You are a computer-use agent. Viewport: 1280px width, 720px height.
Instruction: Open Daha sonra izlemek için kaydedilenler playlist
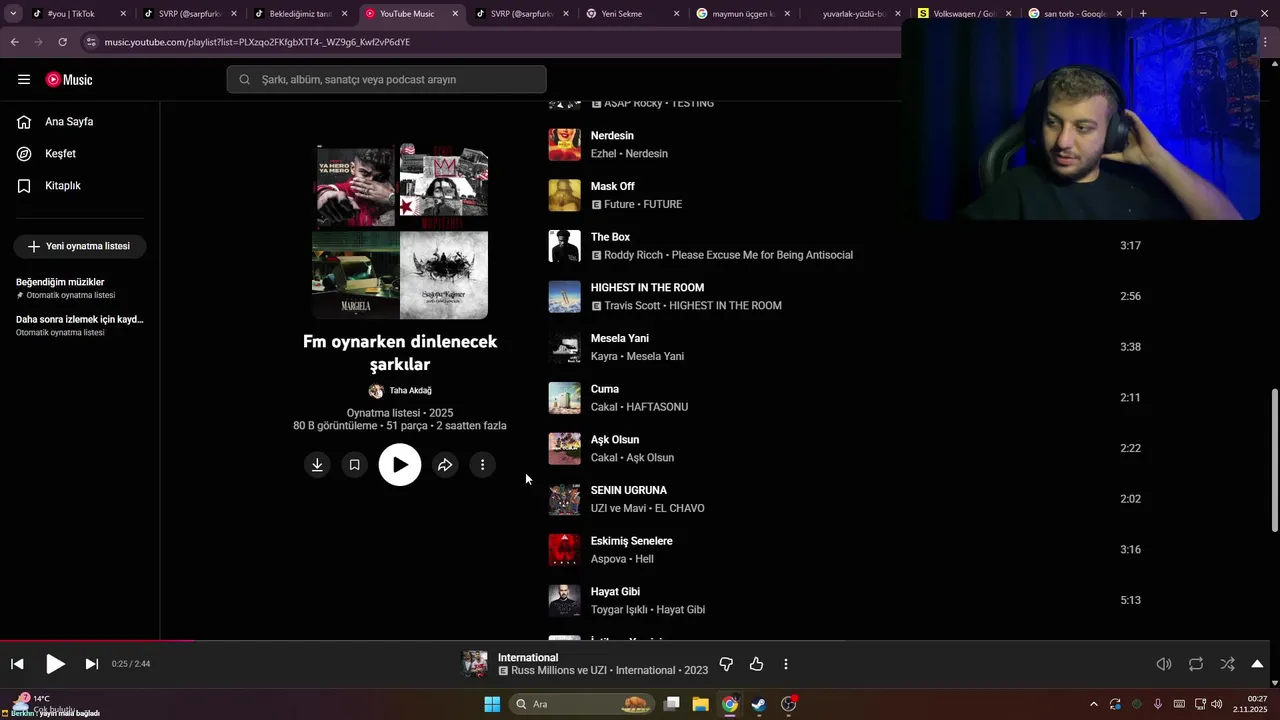coord(80,325)
